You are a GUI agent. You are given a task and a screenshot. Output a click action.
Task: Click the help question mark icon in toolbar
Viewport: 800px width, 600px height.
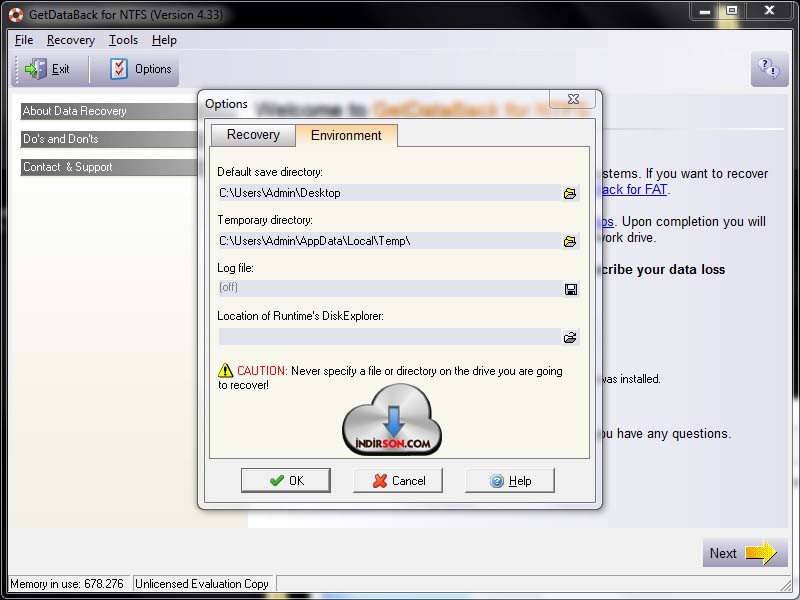pos(769,68)
